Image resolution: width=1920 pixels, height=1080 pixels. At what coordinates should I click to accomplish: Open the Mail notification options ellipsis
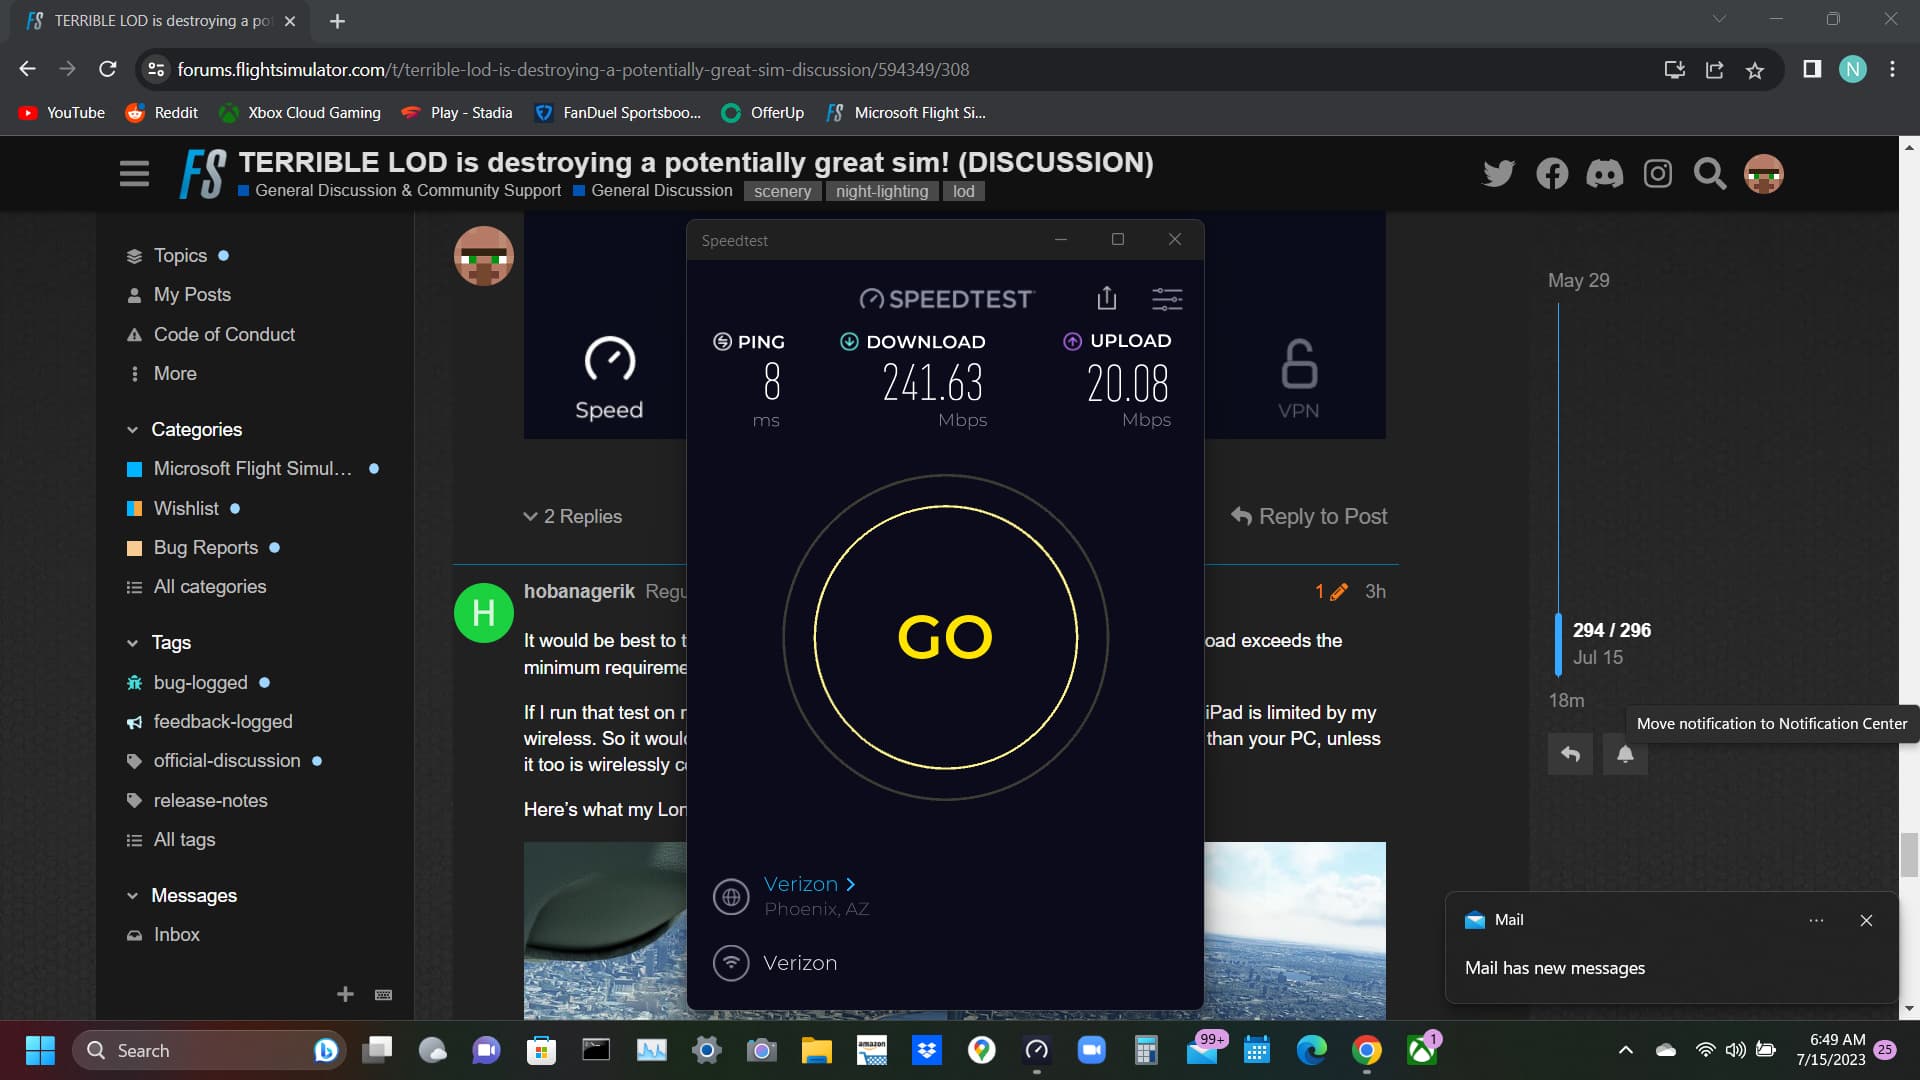pos(1816,920)
